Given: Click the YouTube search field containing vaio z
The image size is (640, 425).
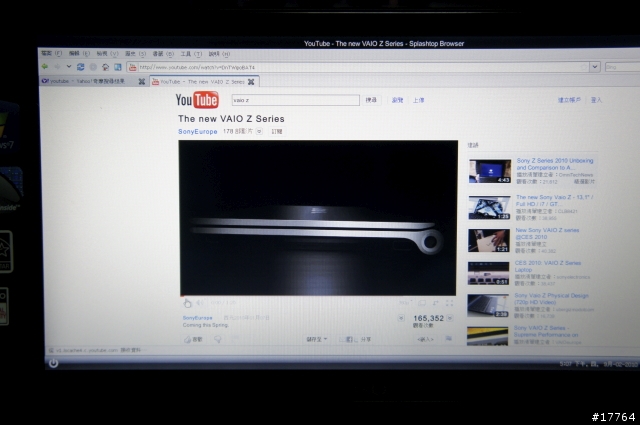Looking at the screenshot, I should pyautogui.click(x=296, y=100).
